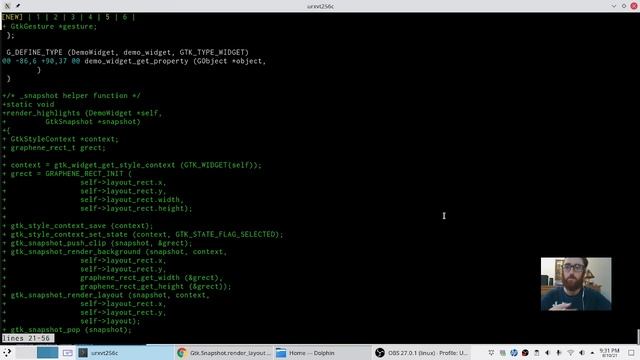Switch to terminal tab 4

[90, 17]
